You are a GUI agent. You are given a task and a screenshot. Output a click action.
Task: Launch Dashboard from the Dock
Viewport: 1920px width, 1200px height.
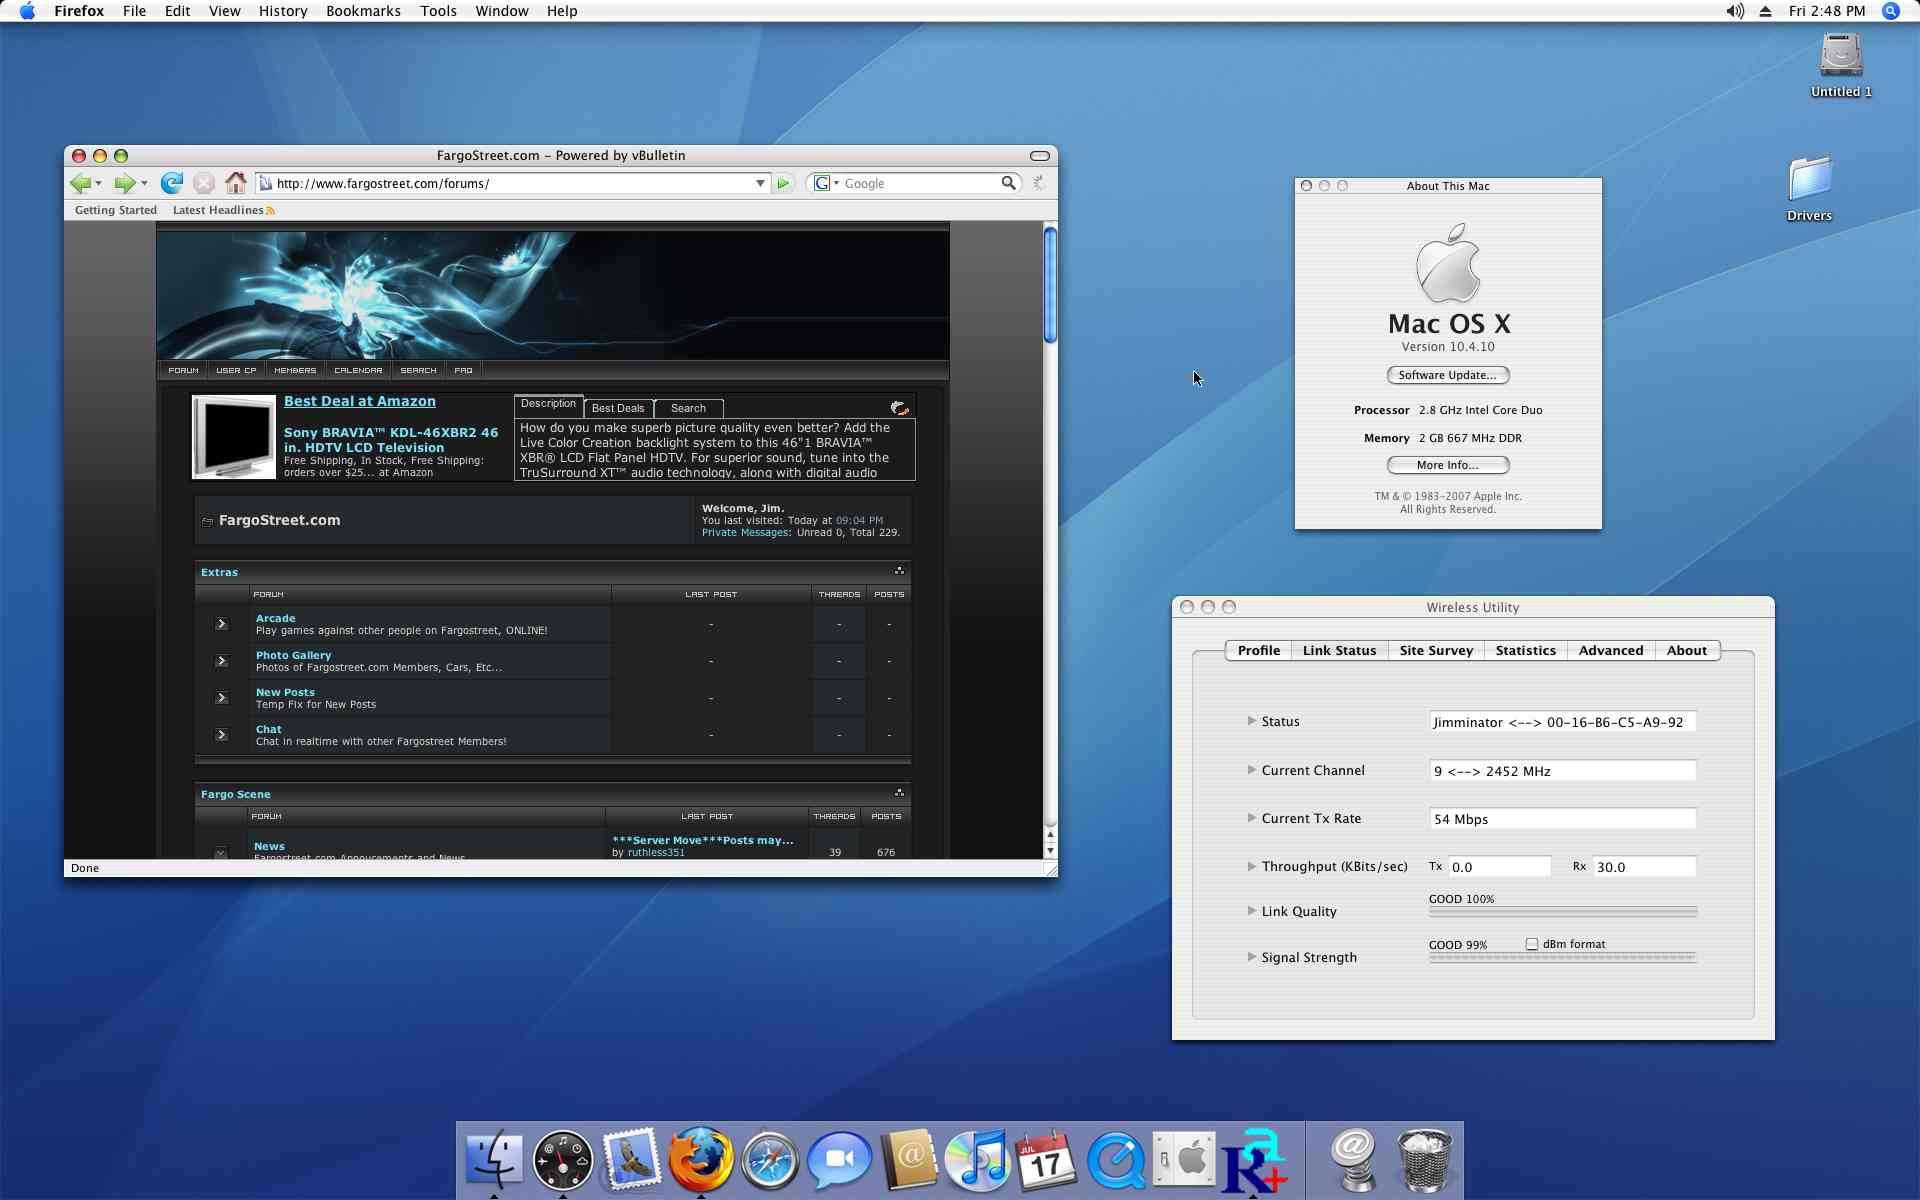tap(563, 1160)
